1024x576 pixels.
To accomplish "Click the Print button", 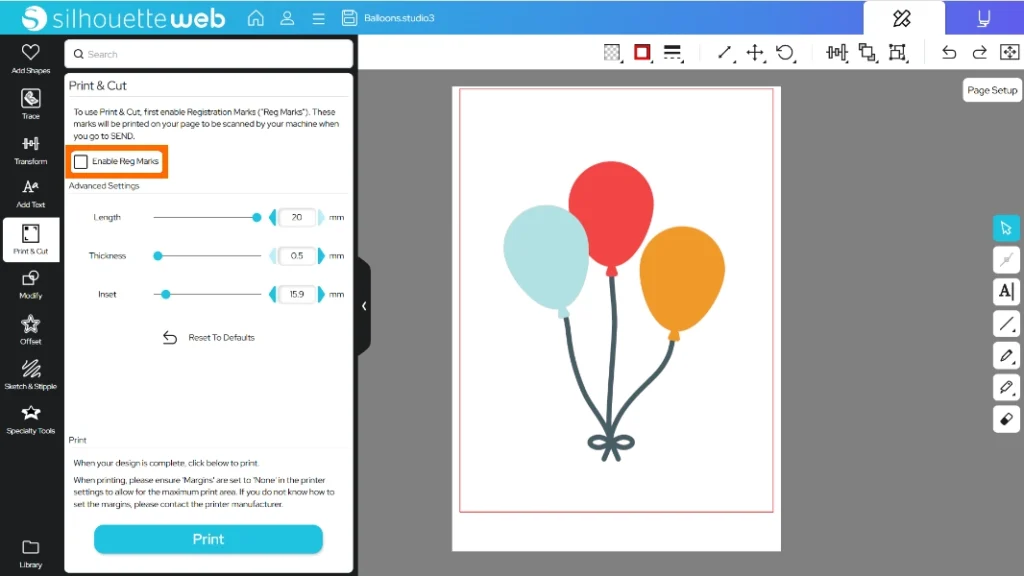I will click(x=208, y=539).
